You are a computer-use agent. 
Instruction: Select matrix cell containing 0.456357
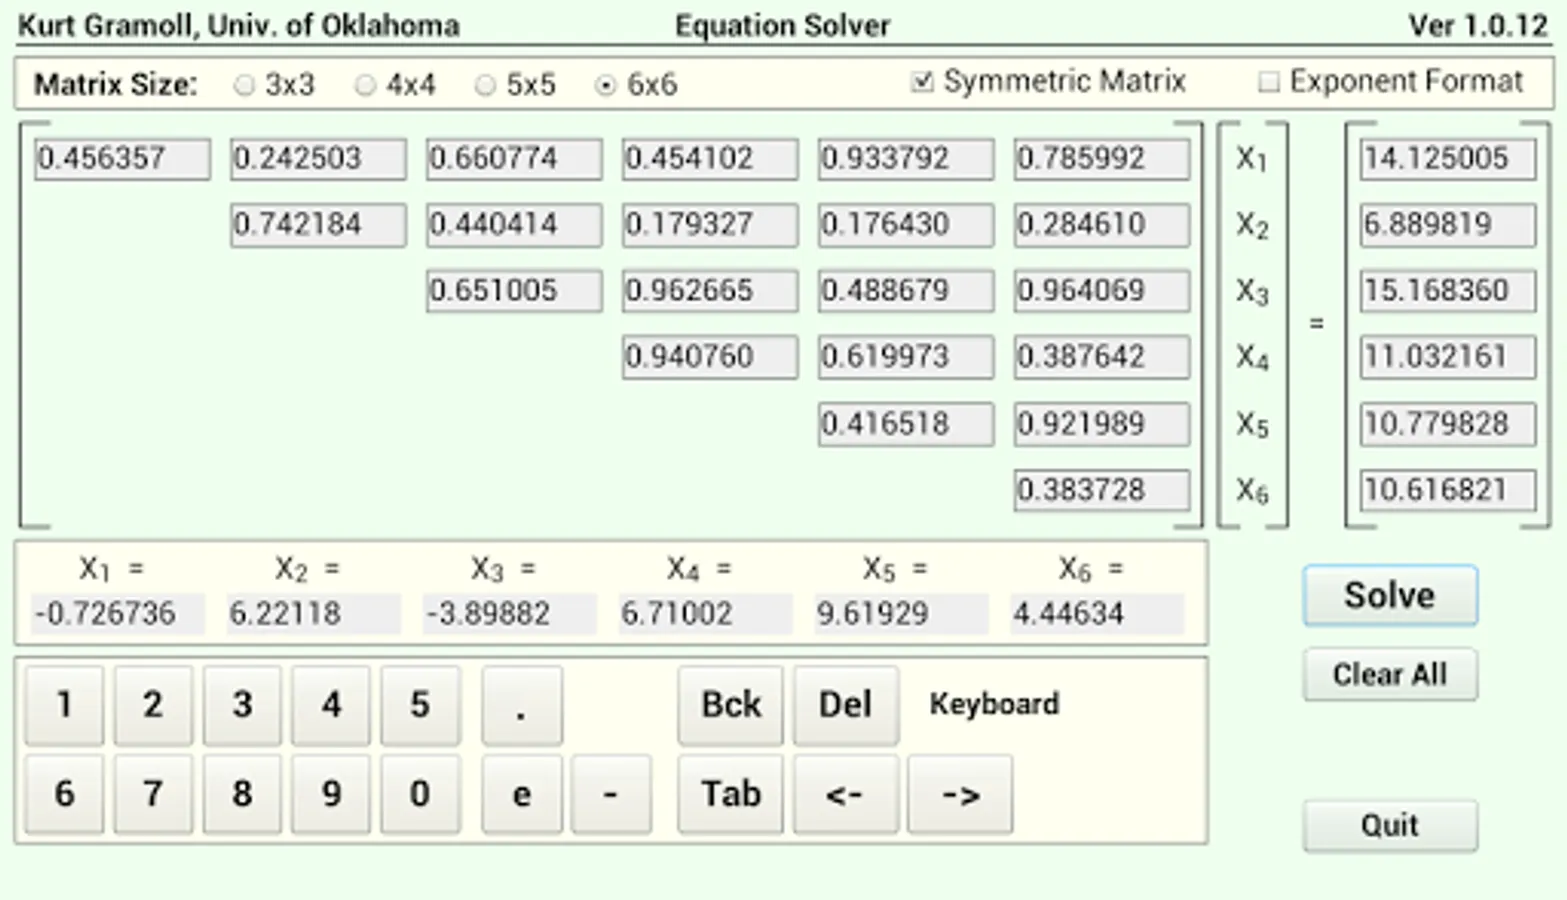point(122,159)
